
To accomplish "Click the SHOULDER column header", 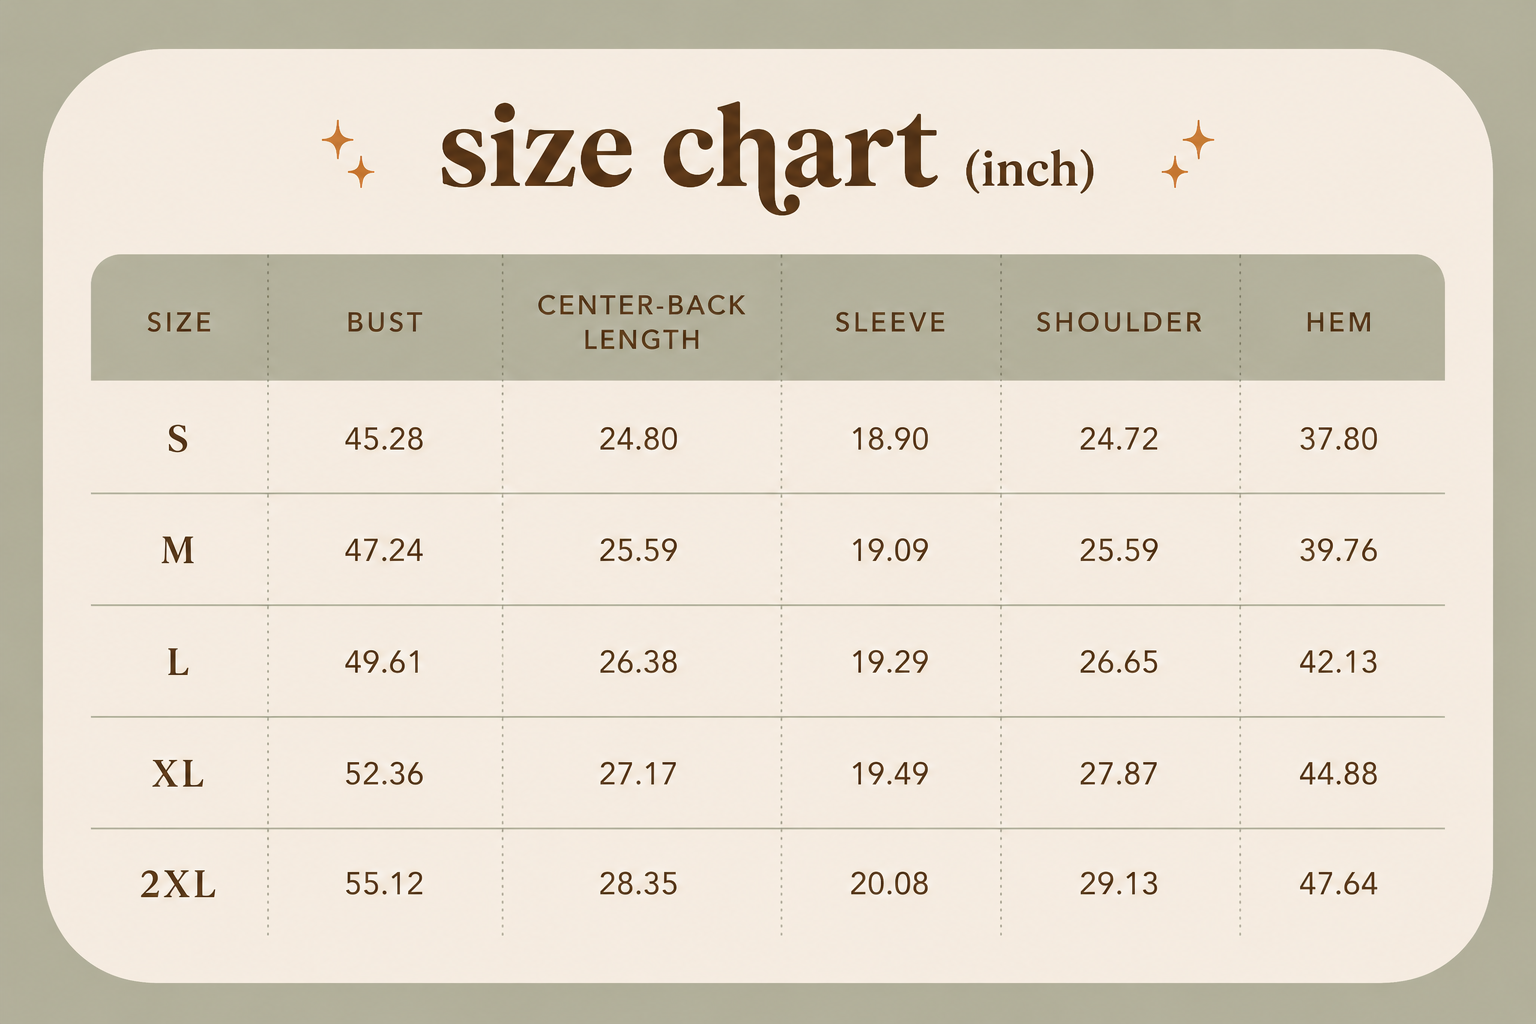I will coord(1120,322).
